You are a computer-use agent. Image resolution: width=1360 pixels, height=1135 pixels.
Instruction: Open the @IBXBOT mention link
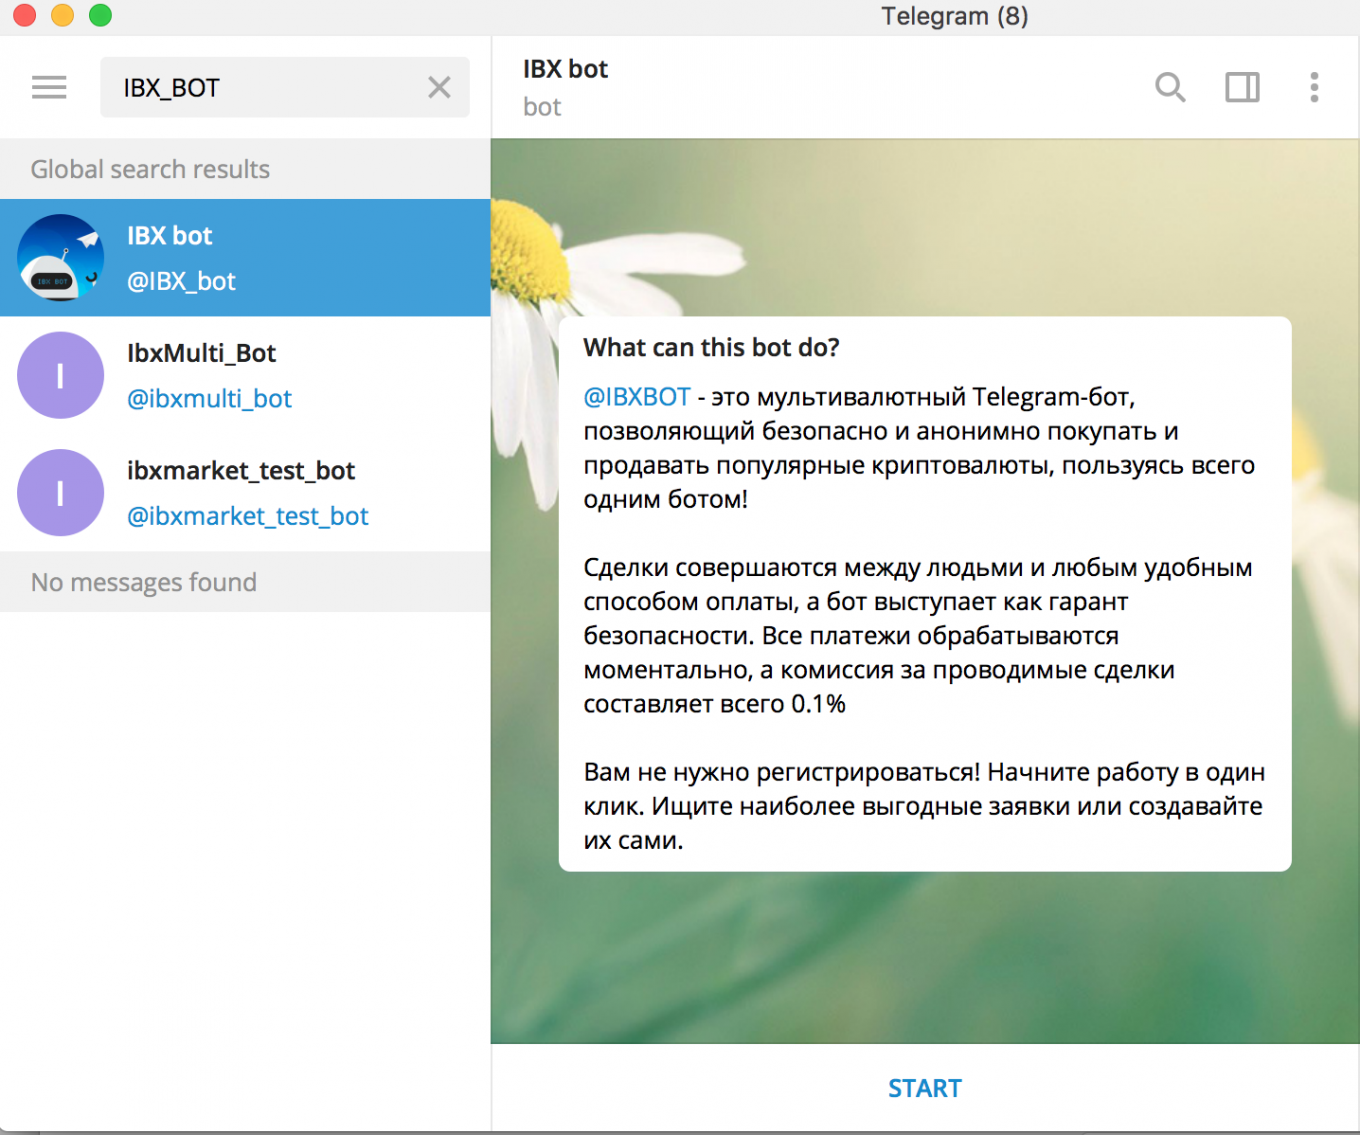pyautogui.click(x=637, y=397)
